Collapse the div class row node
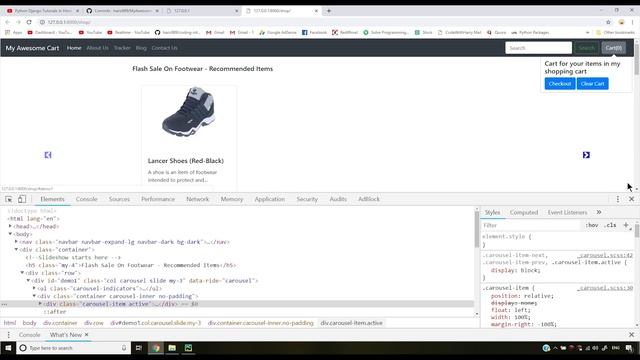 (x=22, y=273)
